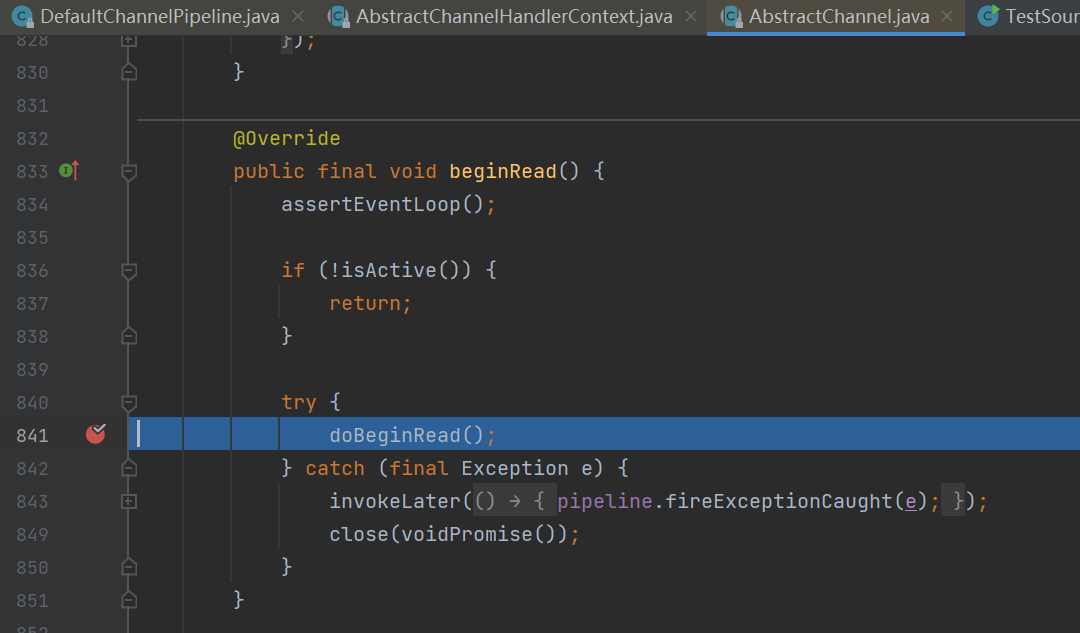Click the AbstractChannel.java tab class icon
1080x633 pixels.
coord(732,17)
